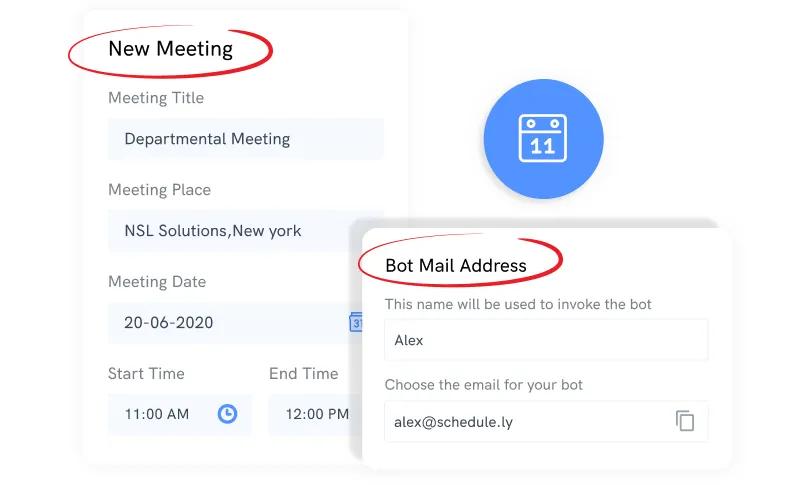Copy the bot email with the copy icon

[x=685, y=421]
